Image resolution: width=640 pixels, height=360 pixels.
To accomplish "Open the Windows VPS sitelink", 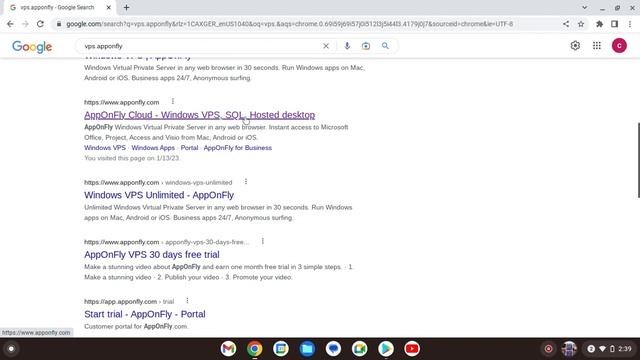I will 105,148.
